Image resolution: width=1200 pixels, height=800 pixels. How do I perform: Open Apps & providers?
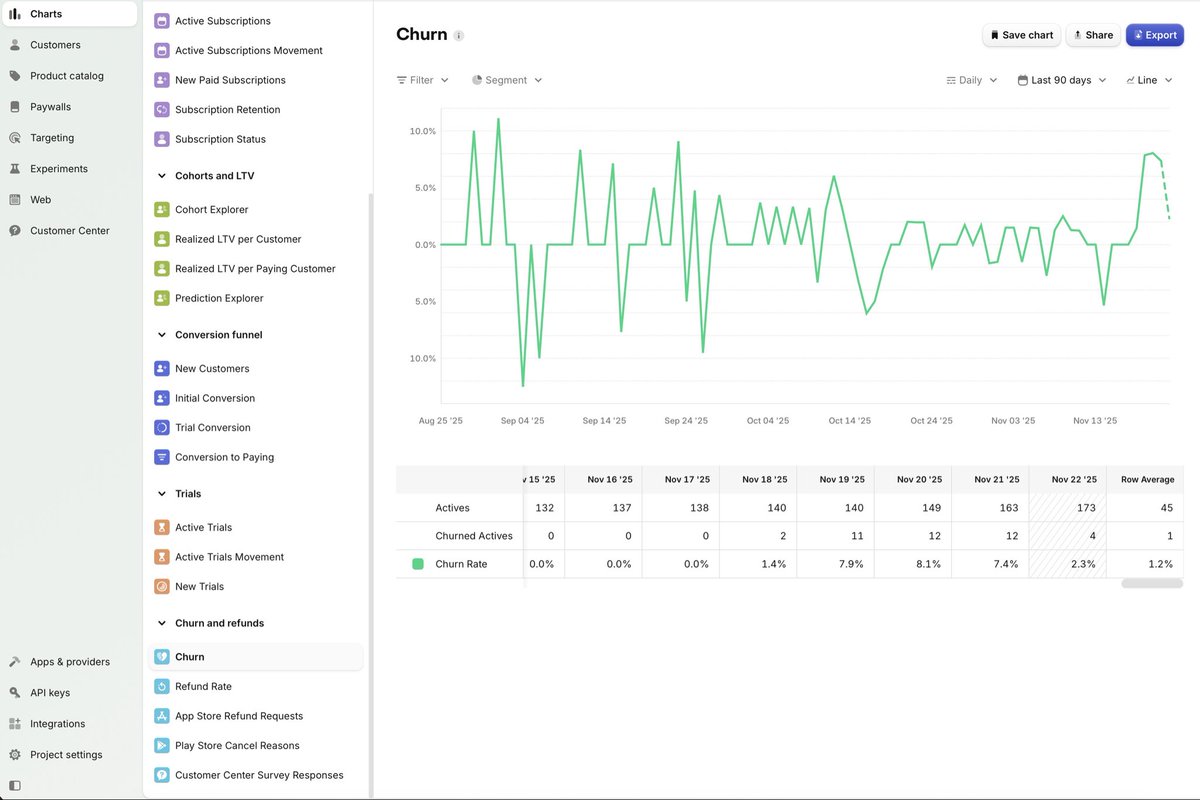[x=69, y=662]
